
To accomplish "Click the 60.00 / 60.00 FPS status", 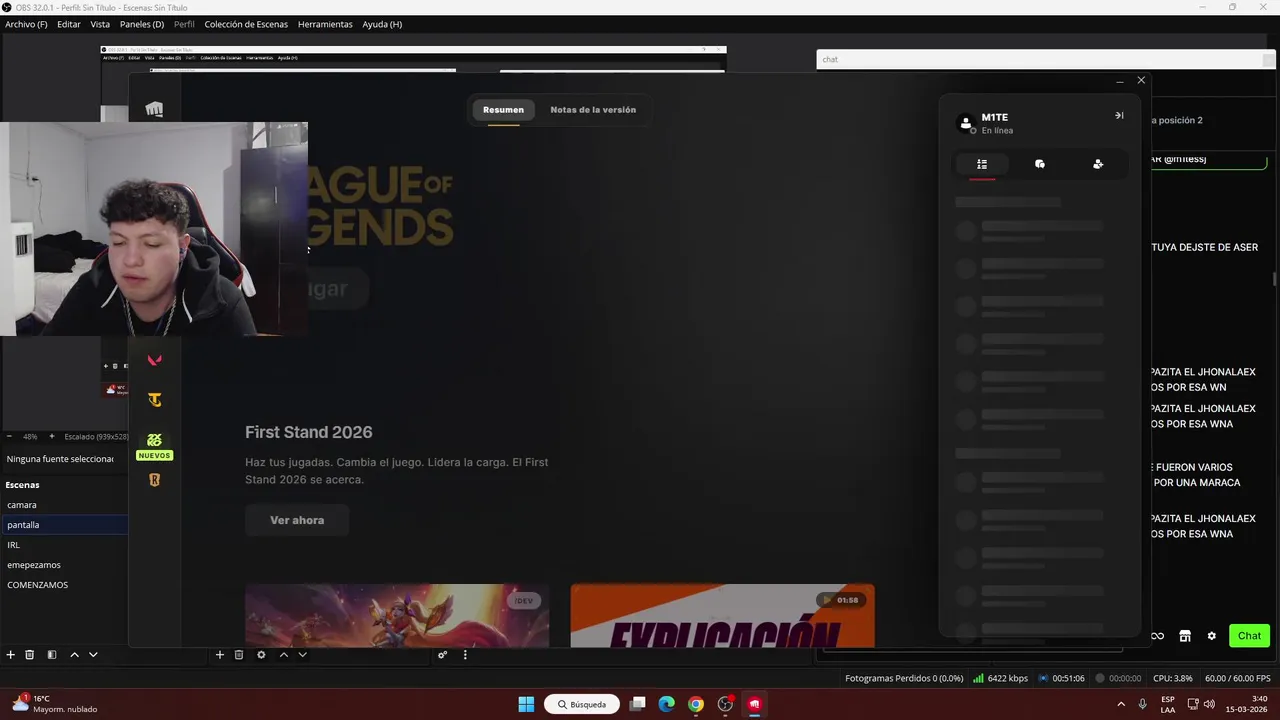I will [1240, 678].
